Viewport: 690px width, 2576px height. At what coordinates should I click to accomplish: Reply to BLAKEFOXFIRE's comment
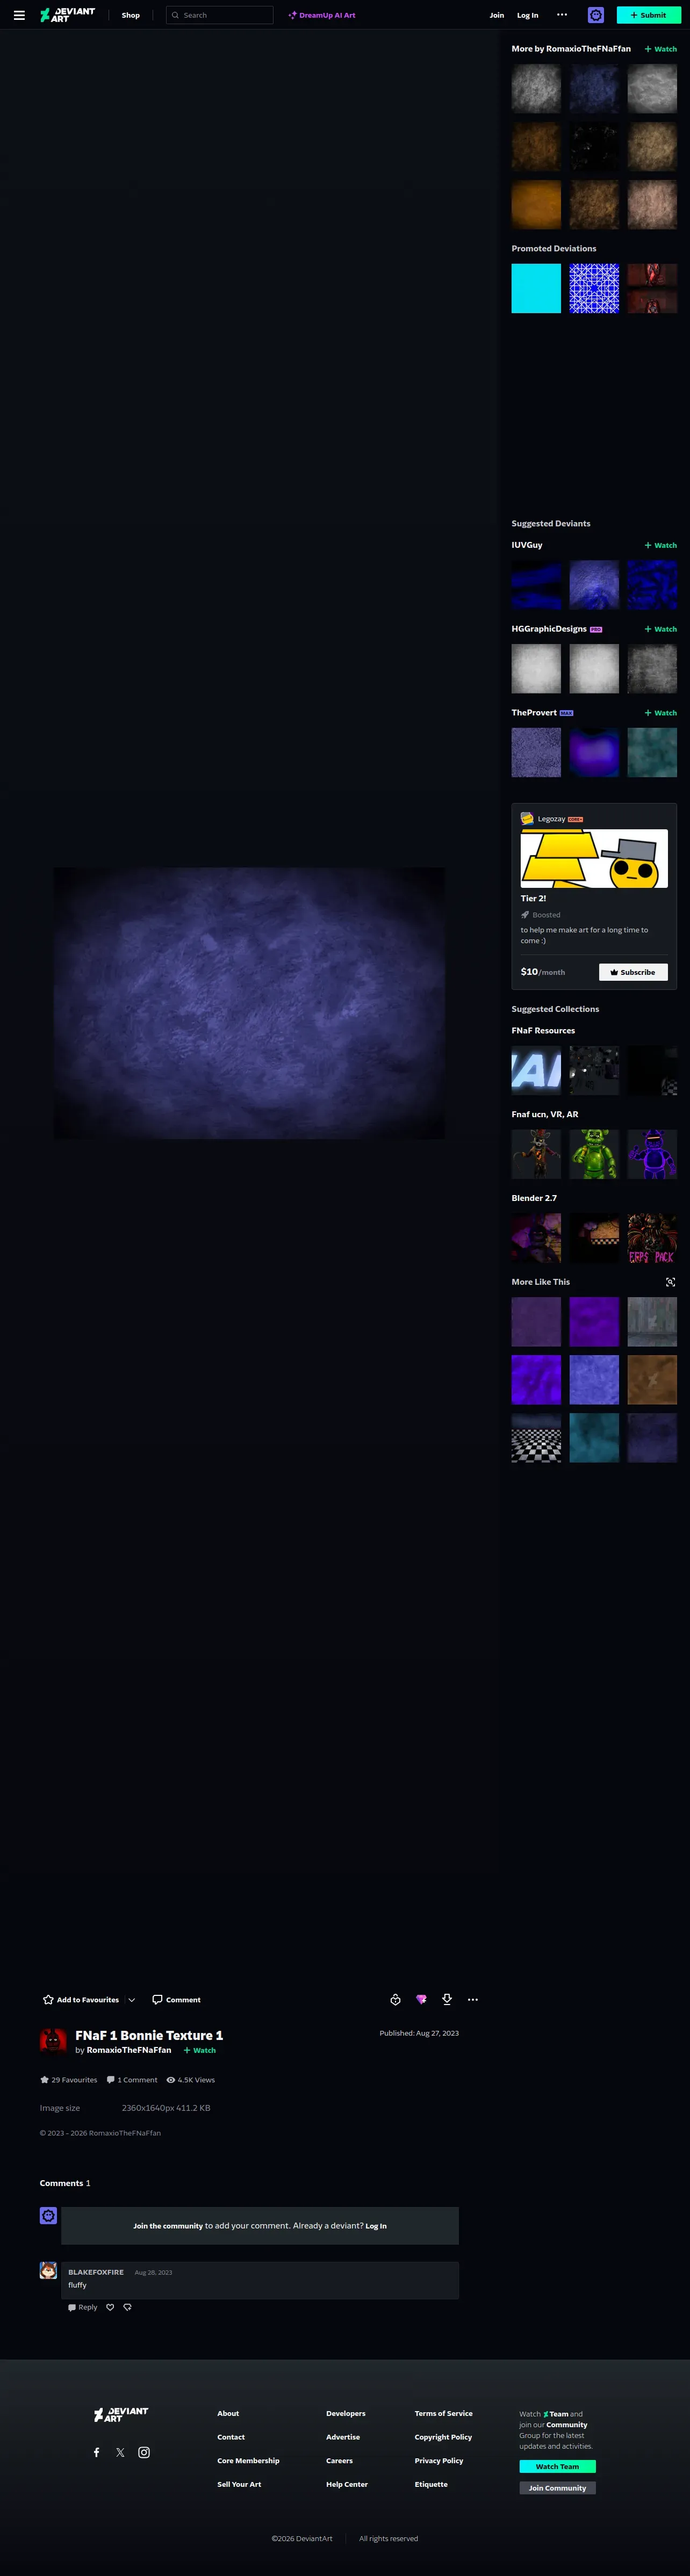pyautogui.click(x=83, y=2307)
